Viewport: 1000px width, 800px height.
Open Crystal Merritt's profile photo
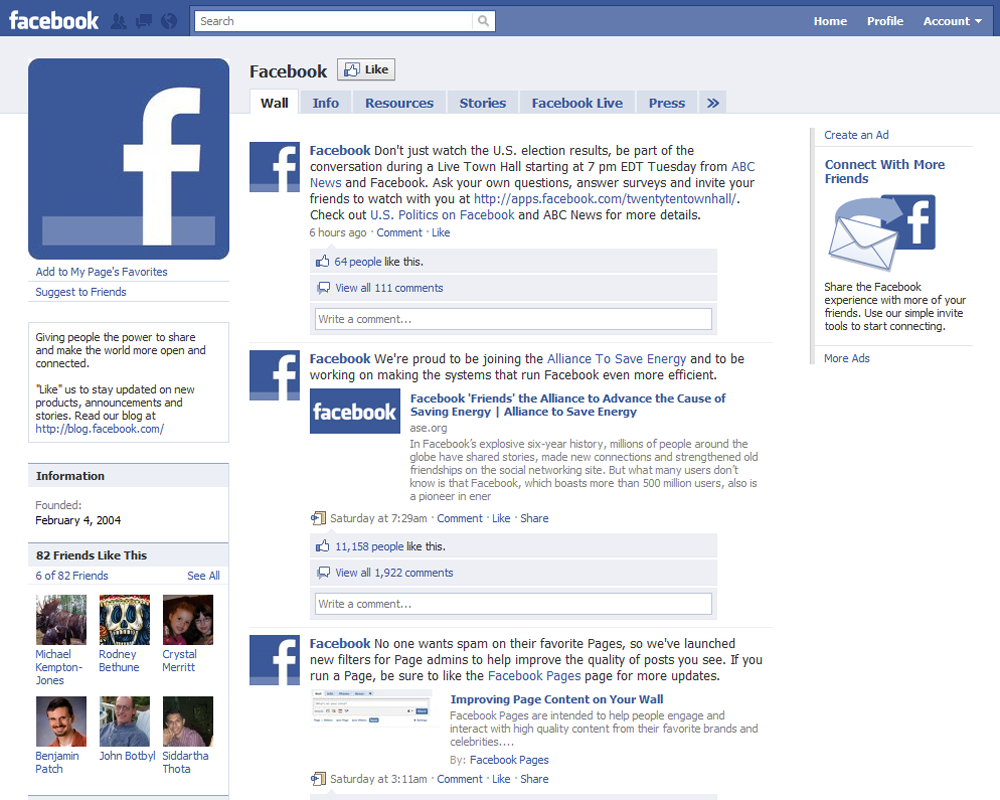point(188,620)
